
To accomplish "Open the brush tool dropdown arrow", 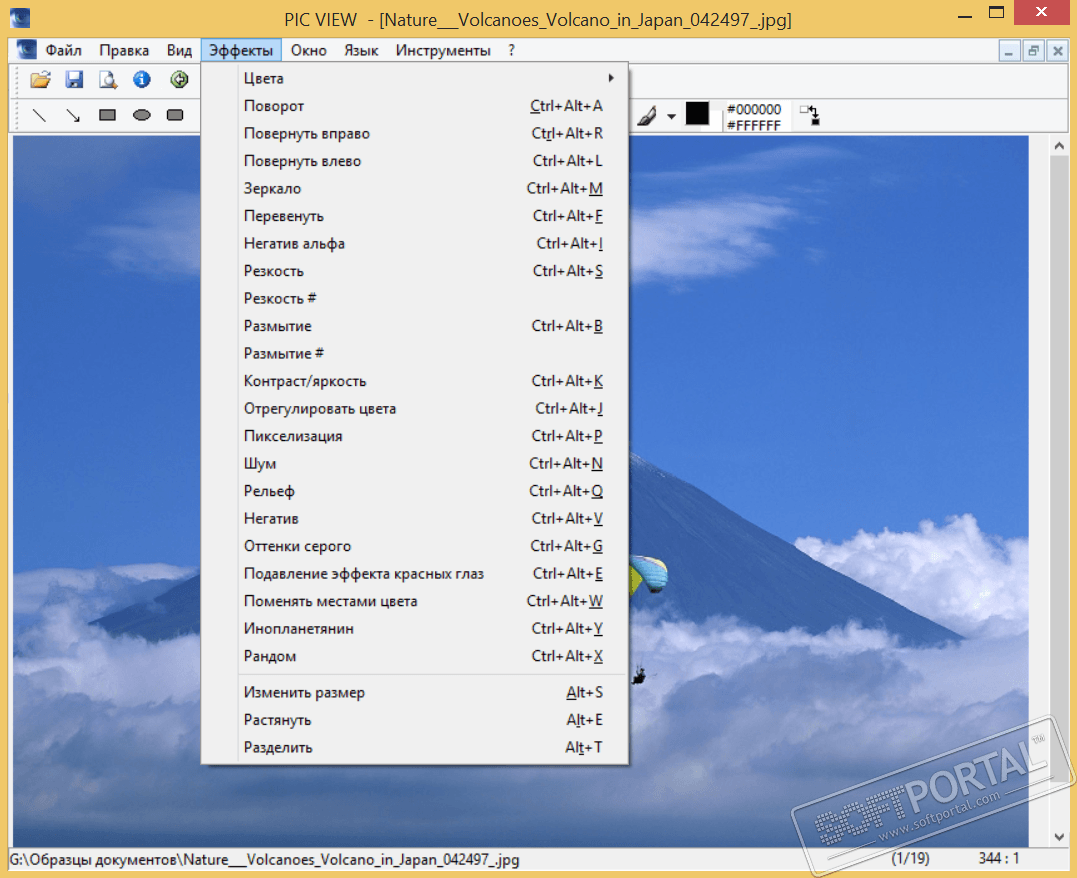I will coord(671,116).
